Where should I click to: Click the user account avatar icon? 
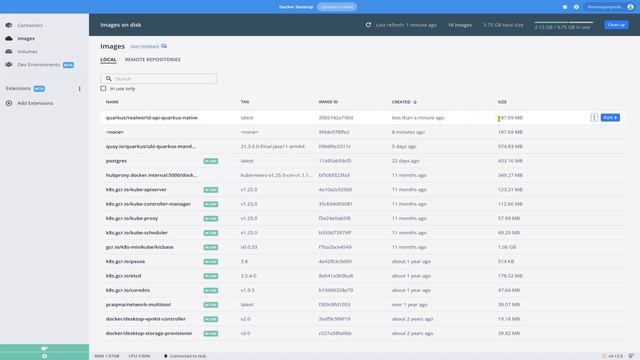631,7
